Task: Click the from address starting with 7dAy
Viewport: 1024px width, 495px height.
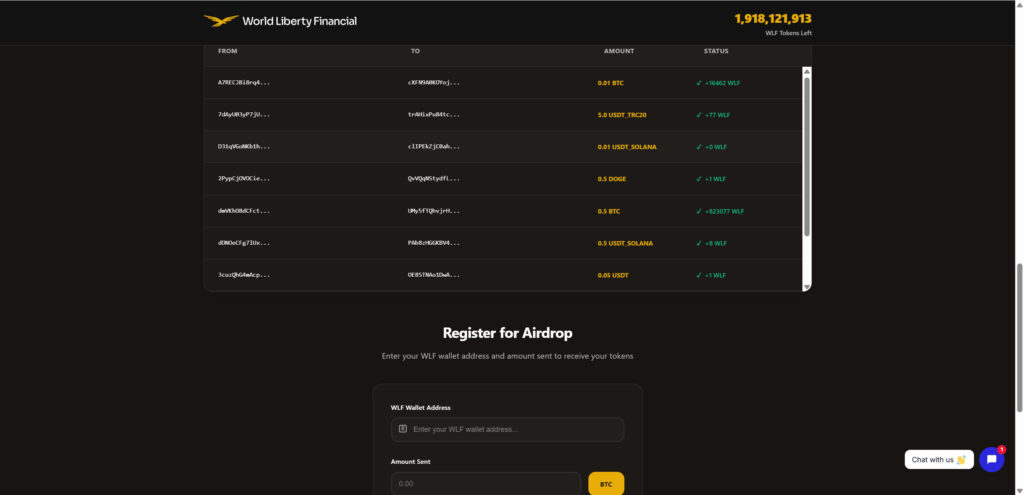Action: 244,115
